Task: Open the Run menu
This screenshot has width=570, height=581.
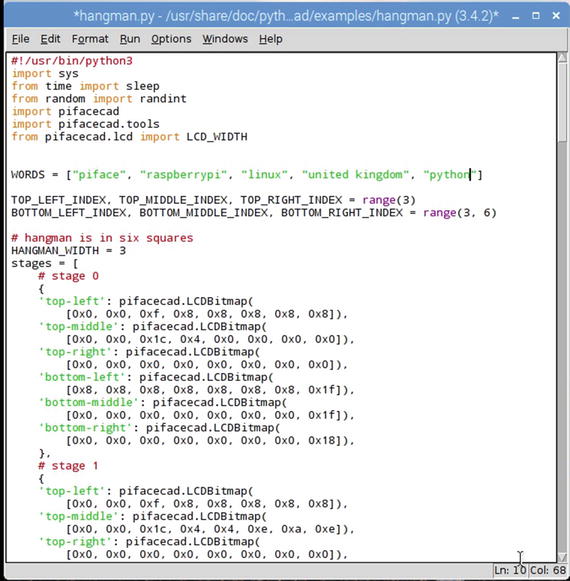Action: (x=130, y=39)
